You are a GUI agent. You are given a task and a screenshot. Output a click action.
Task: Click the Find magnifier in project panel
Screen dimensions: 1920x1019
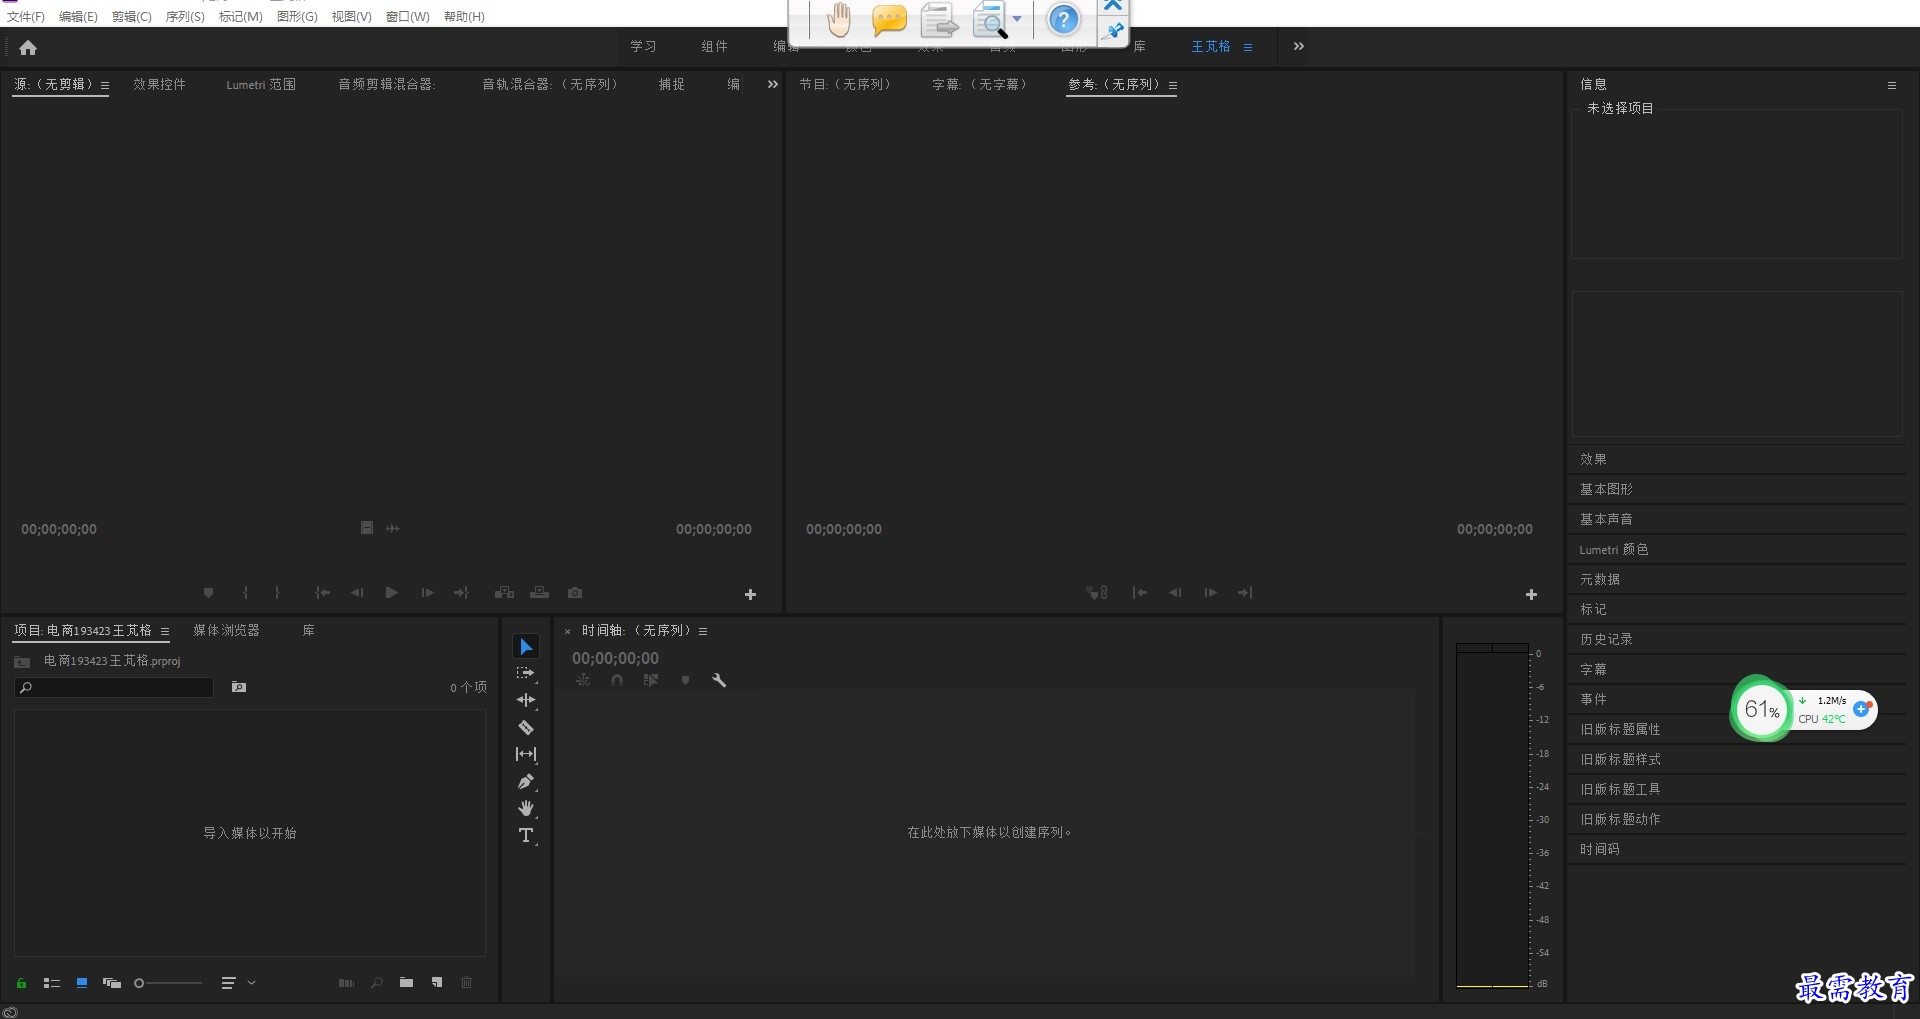point(377,983)
